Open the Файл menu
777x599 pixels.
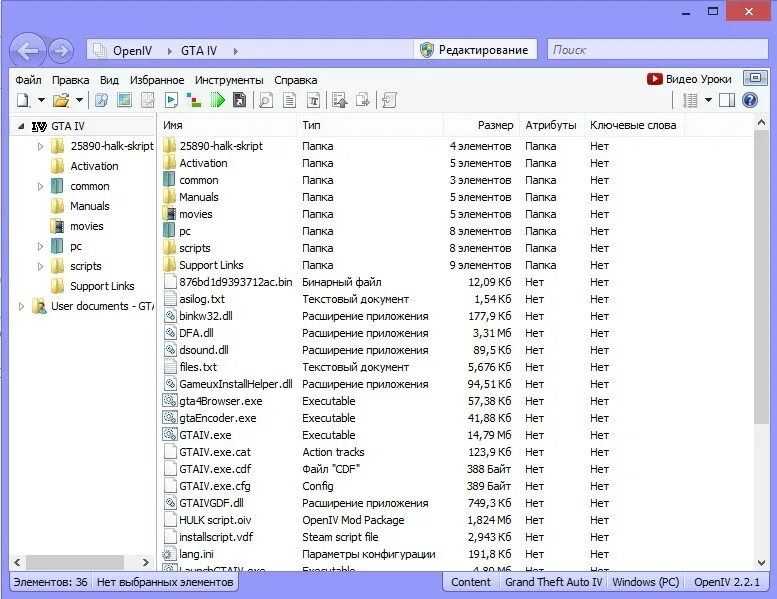tap(28, 80)
